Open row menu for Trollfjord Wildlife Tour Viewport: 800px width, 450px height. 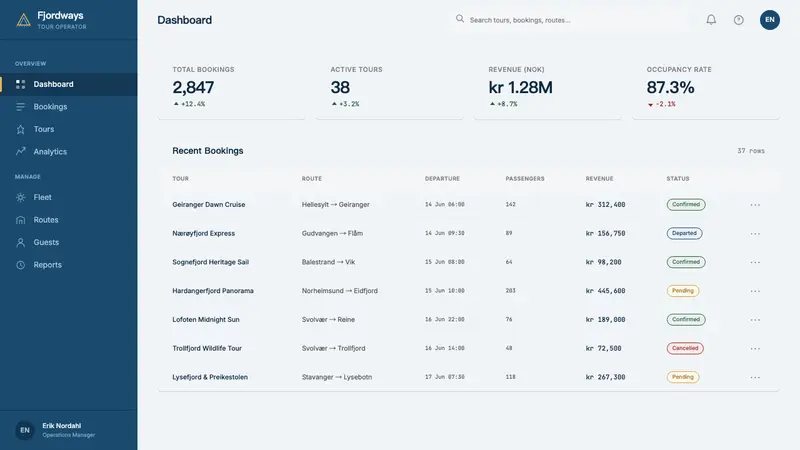[x=755, y=348]
